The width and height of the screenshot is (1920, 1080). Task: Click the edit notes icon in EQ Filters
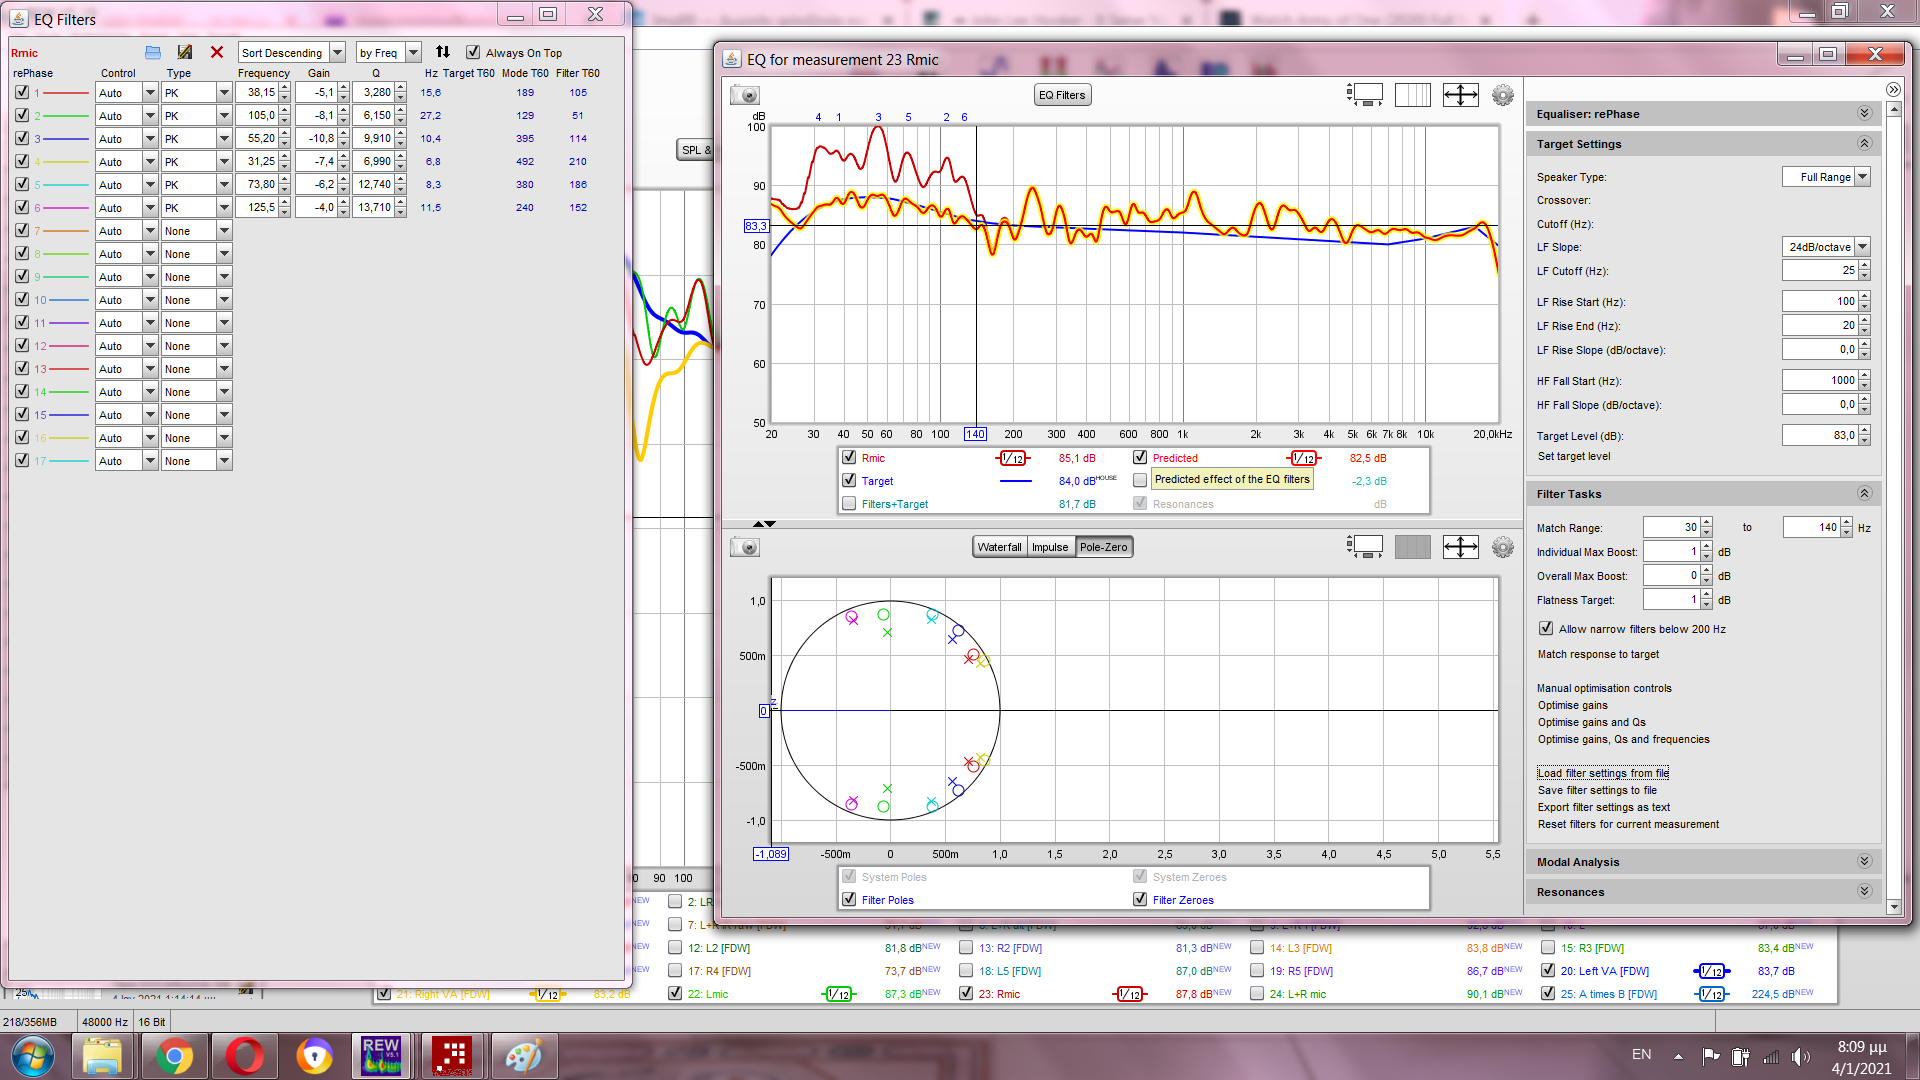point(185,53)
